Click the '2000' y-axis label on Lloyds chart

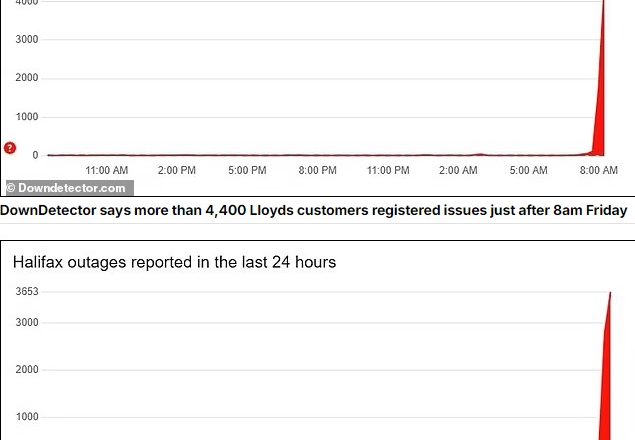pos(27,78)
